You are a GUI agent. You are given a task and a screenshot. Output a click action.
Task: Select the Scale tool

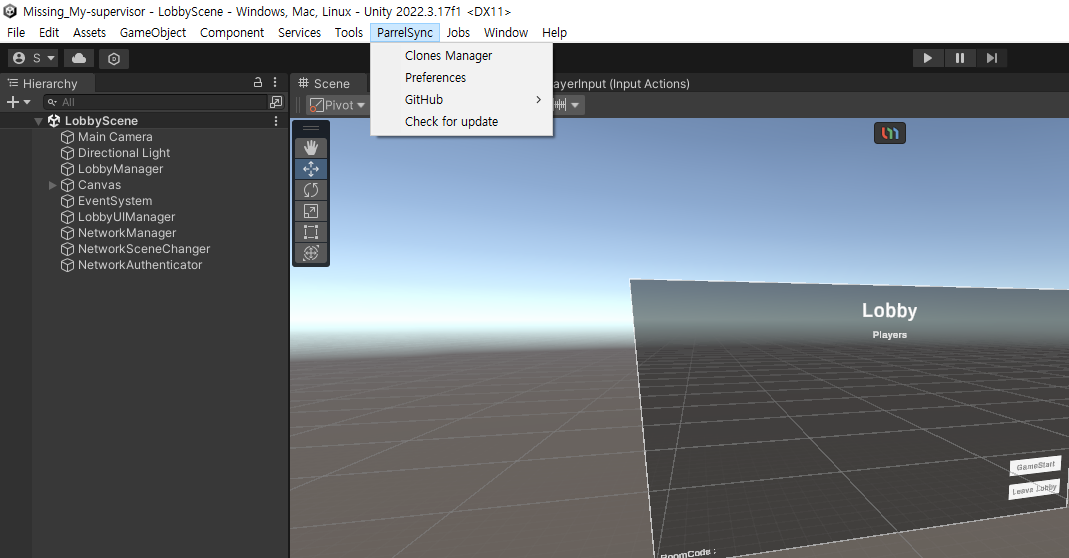(311, 211)
